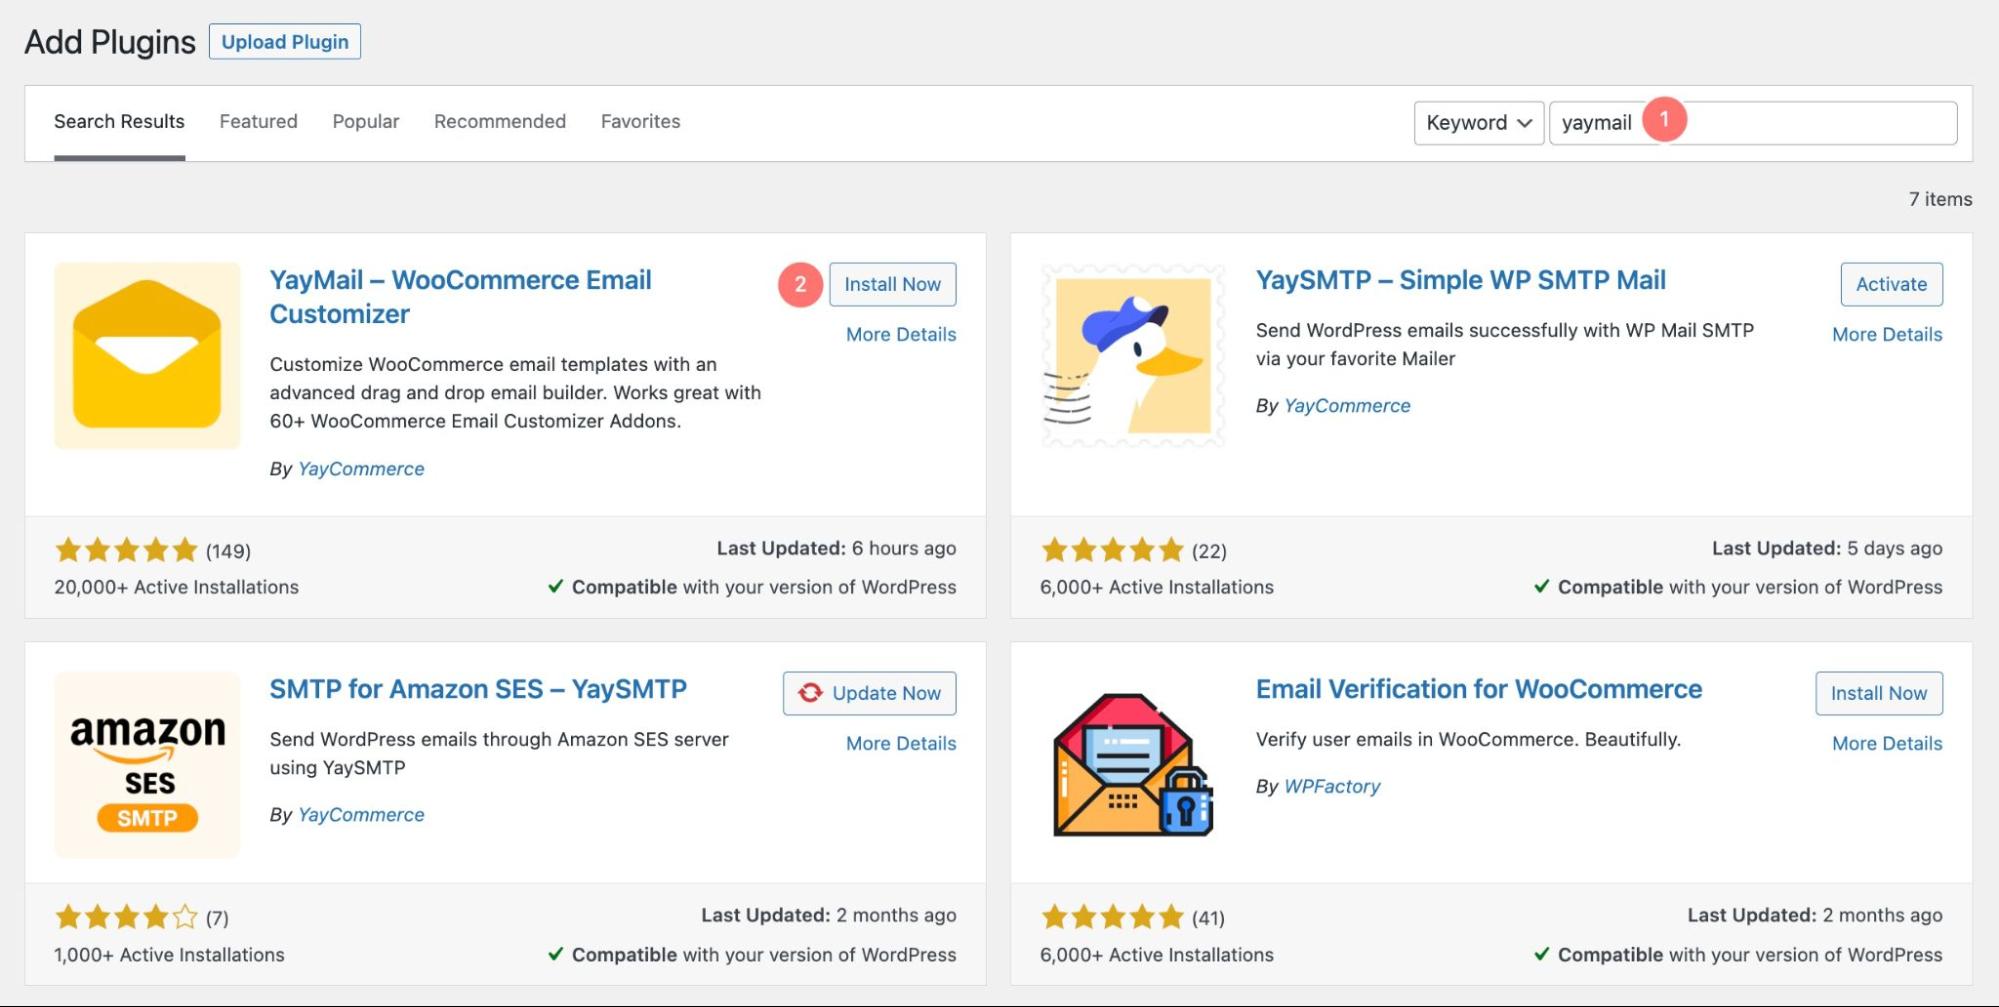1999x1007 pixels.
Task: Click 'Last Updated: 5 days ago' text
Action: pos(1827,549)
